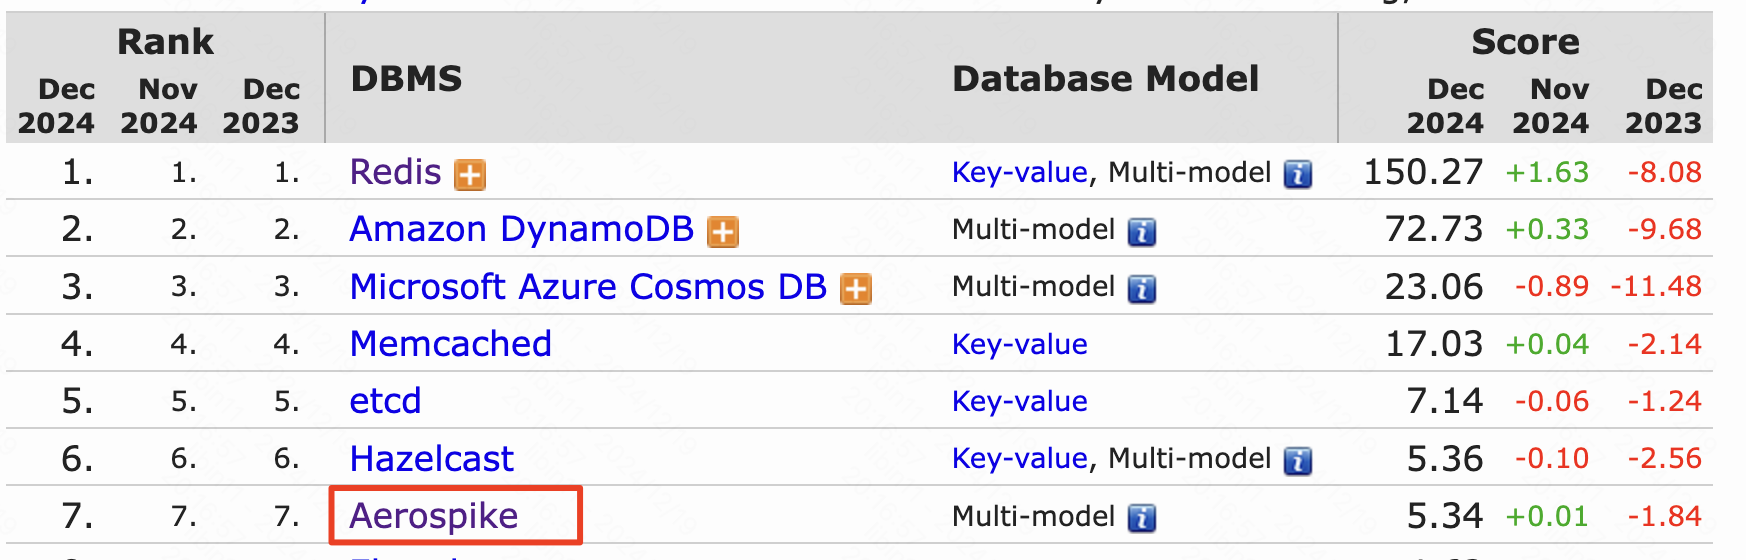
Task: Click the highlighted Aerospike link
Action: click(x=434, y=516)
